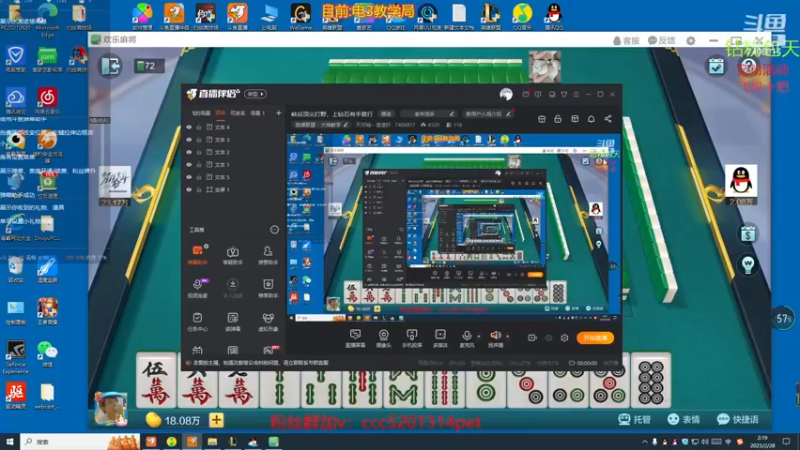Toggle the lock on the 全屏 1 layer

pos(199,189)
